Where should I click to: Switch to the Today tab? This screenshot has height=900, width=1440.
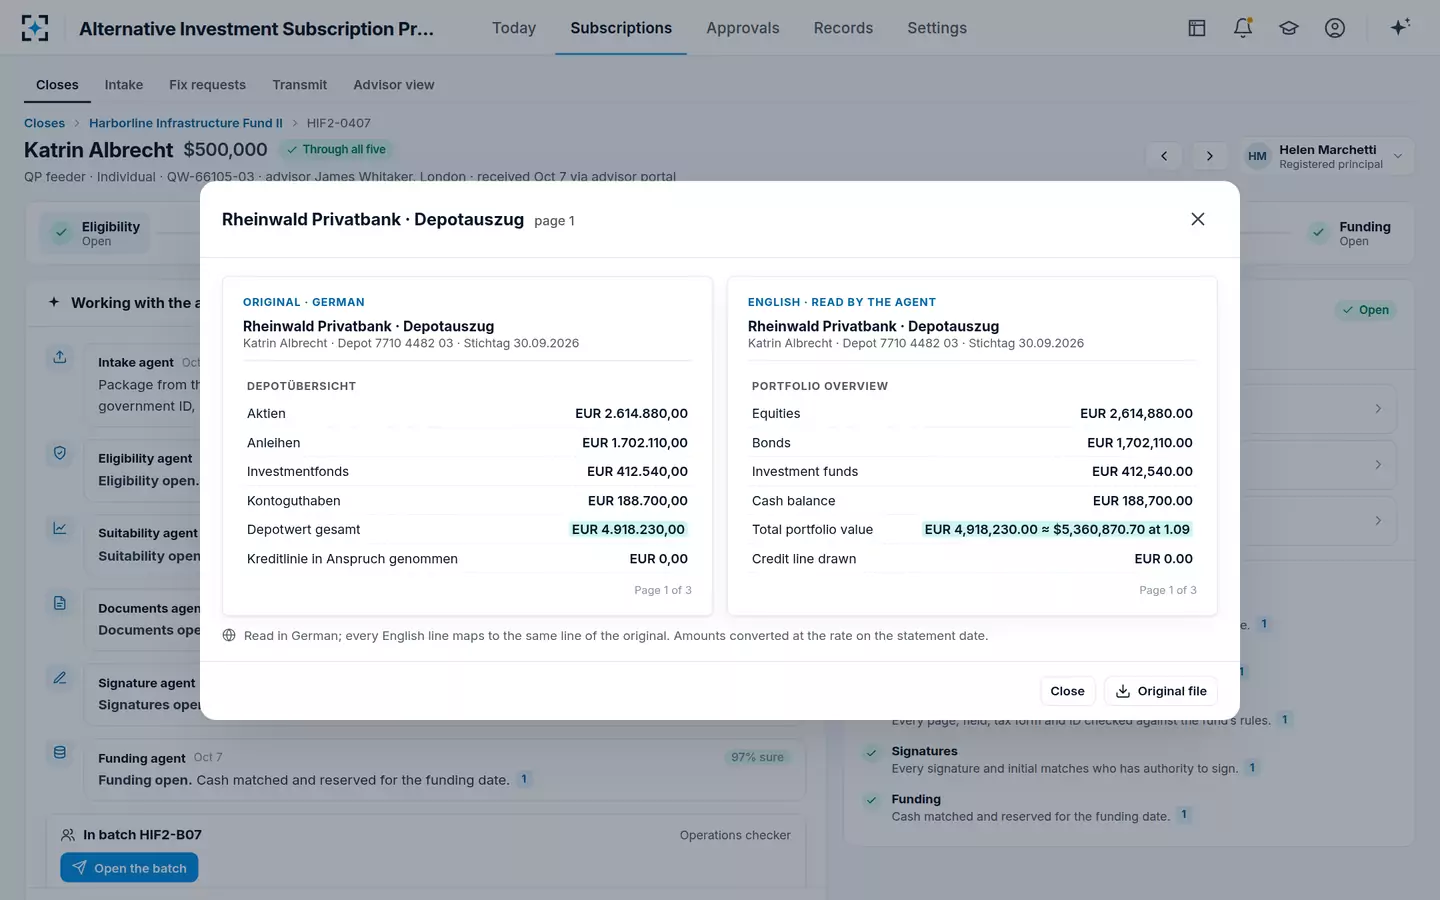click(x=514, y=28)
